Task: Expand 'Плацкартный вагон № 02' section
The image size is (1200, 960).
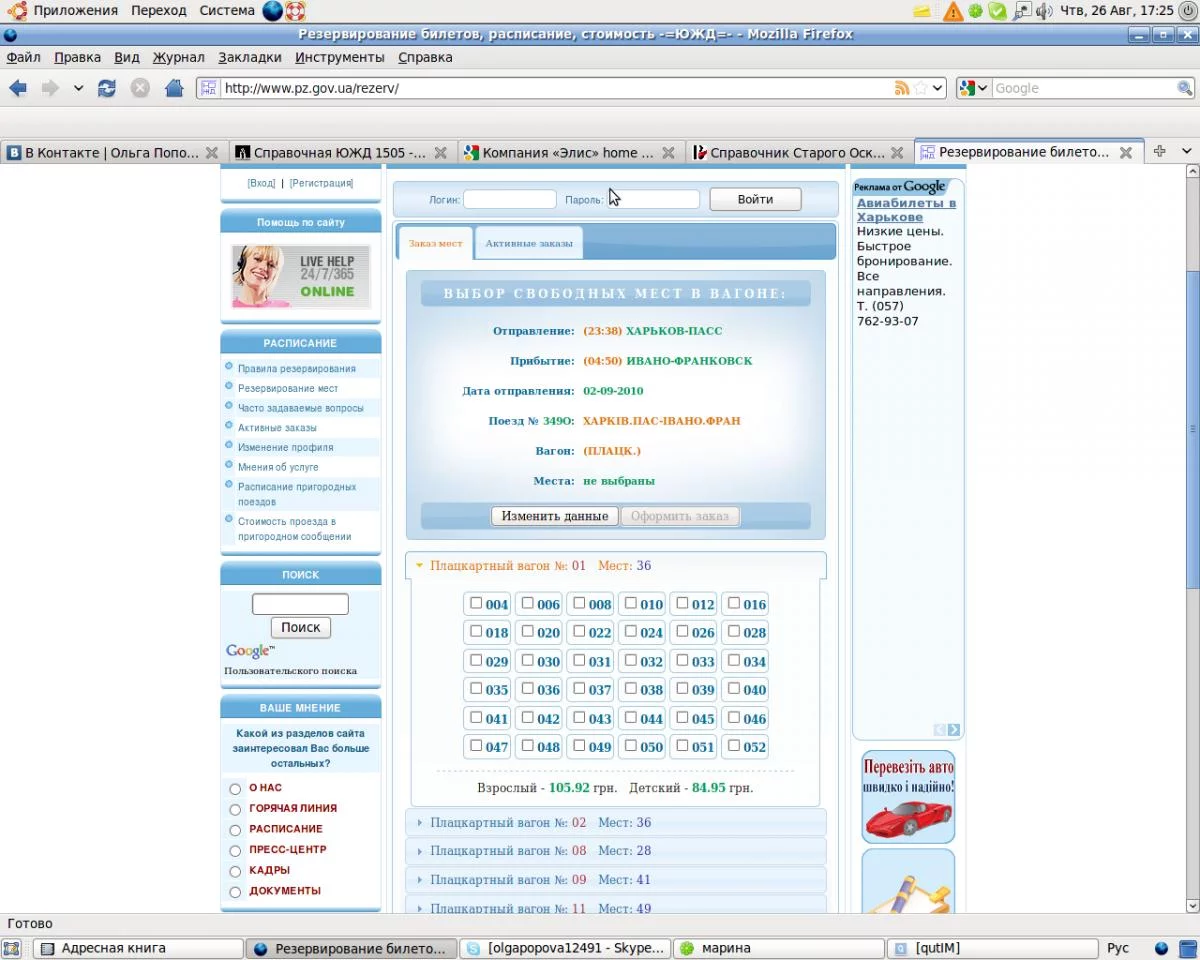Action: pyautogui.click(x=616, y=822)
